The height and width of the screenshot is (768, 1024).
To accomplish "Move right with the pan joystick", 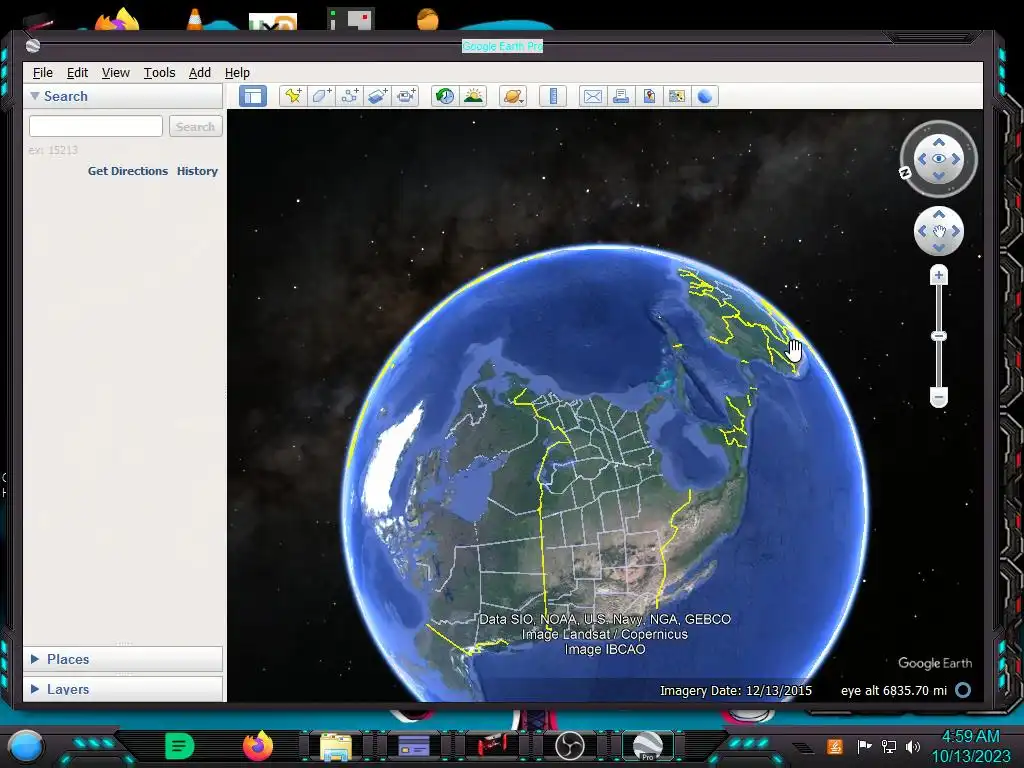I will 956,231.
